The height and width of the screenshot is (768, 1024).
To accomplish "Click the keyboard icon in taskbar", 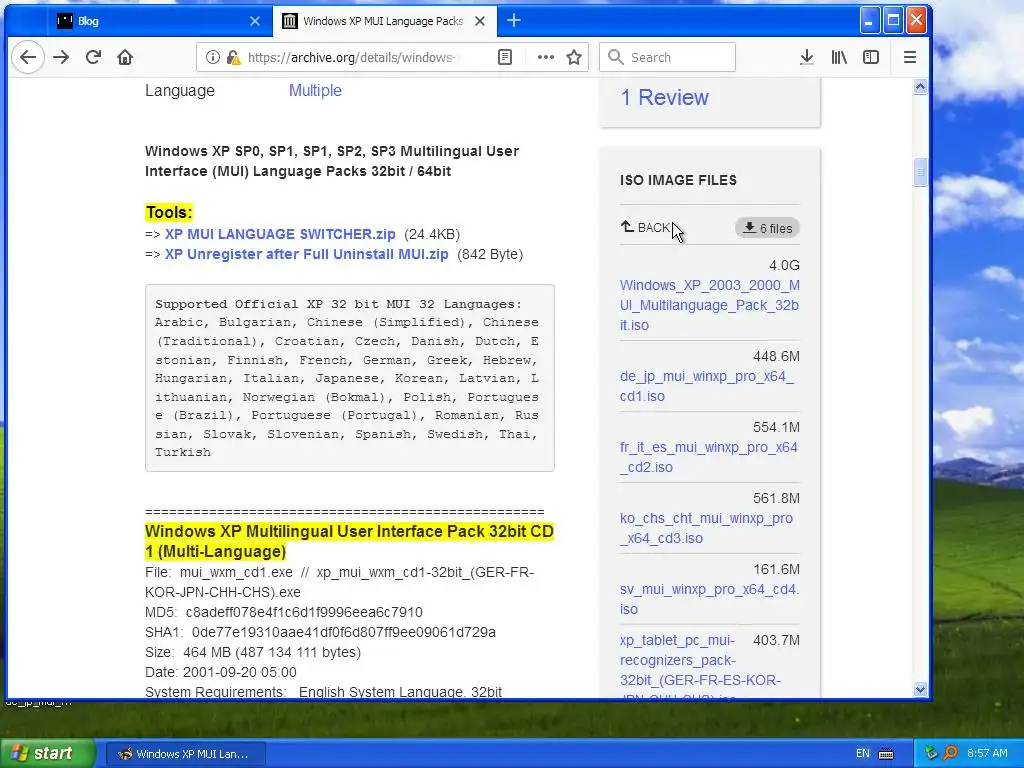I will pos(886,754).
